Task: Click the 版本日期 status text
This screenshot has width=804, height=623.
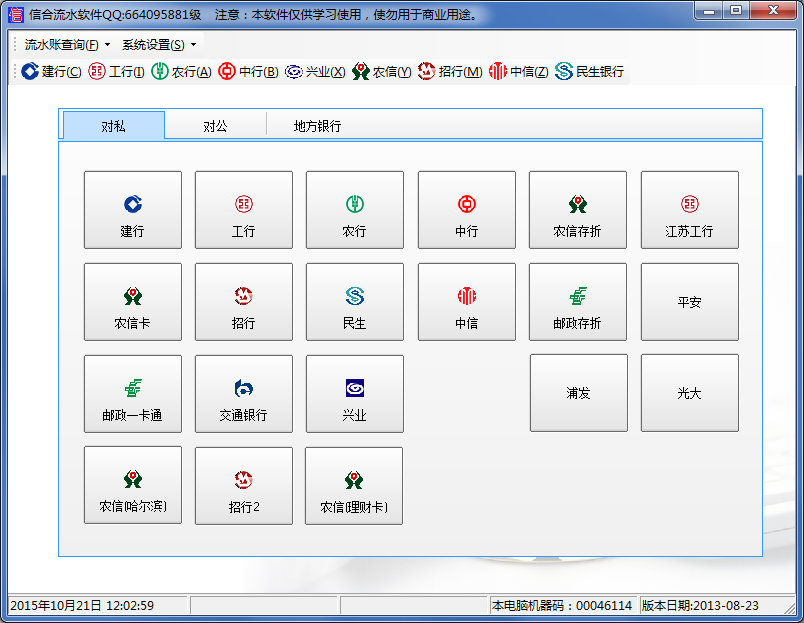Action: tap(700, 606)
